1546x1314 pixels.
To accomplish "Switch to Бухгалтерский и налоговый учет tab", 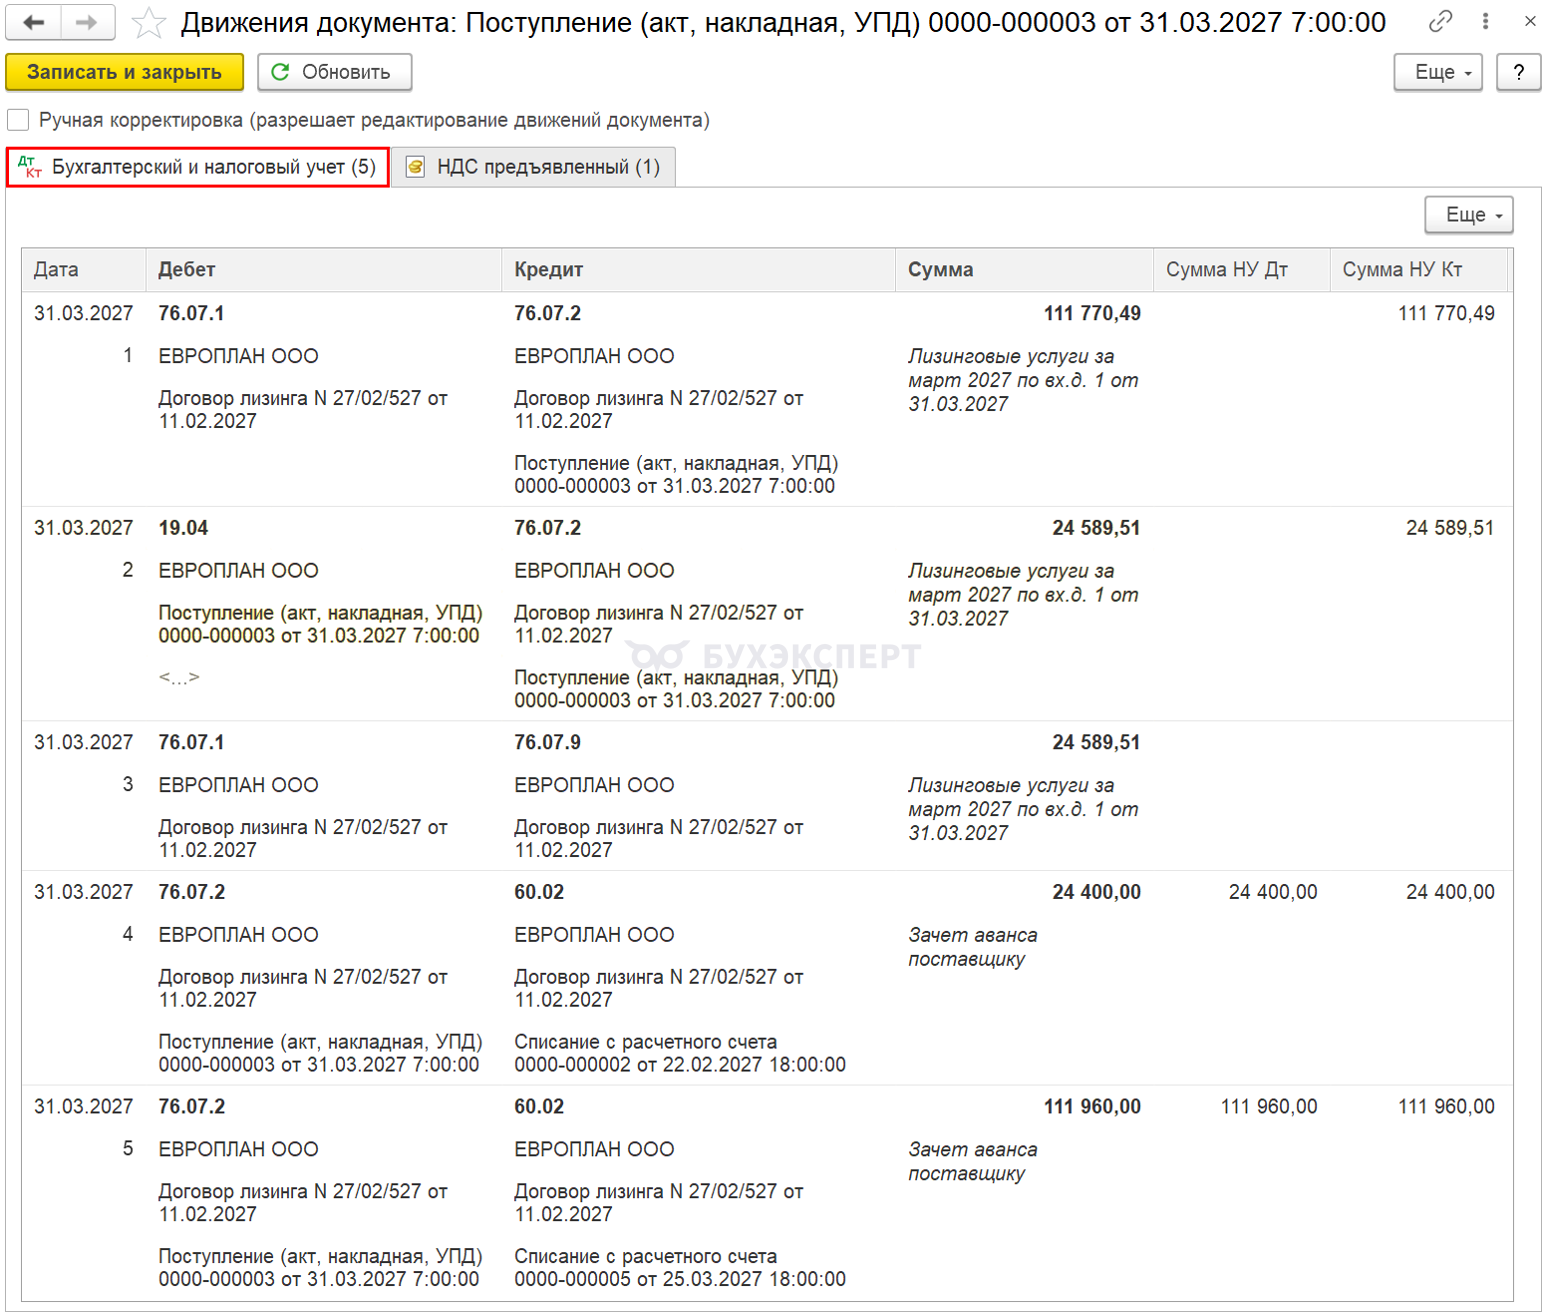I will 198,167.
